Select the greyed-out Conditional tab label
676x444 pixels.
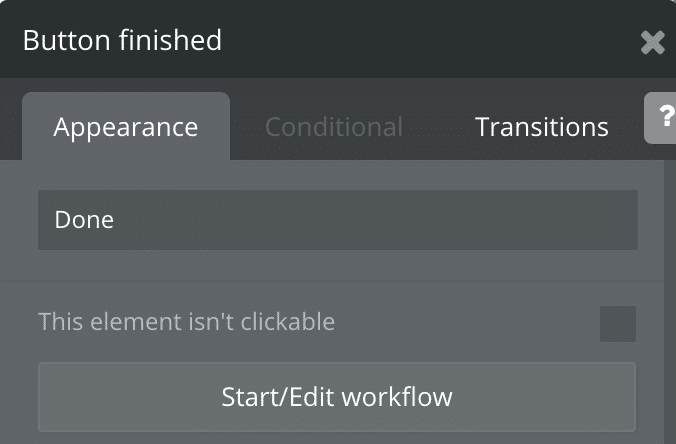click(x=334, y=128)
